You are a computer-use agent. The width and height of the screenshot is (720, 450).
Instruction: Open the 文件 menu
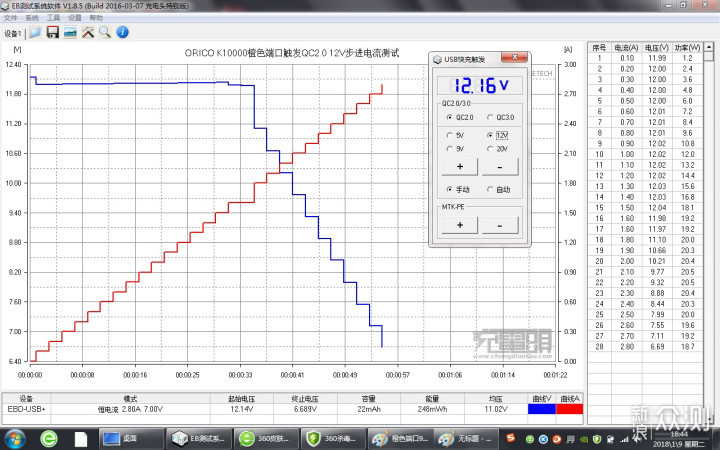coord(10,18)
